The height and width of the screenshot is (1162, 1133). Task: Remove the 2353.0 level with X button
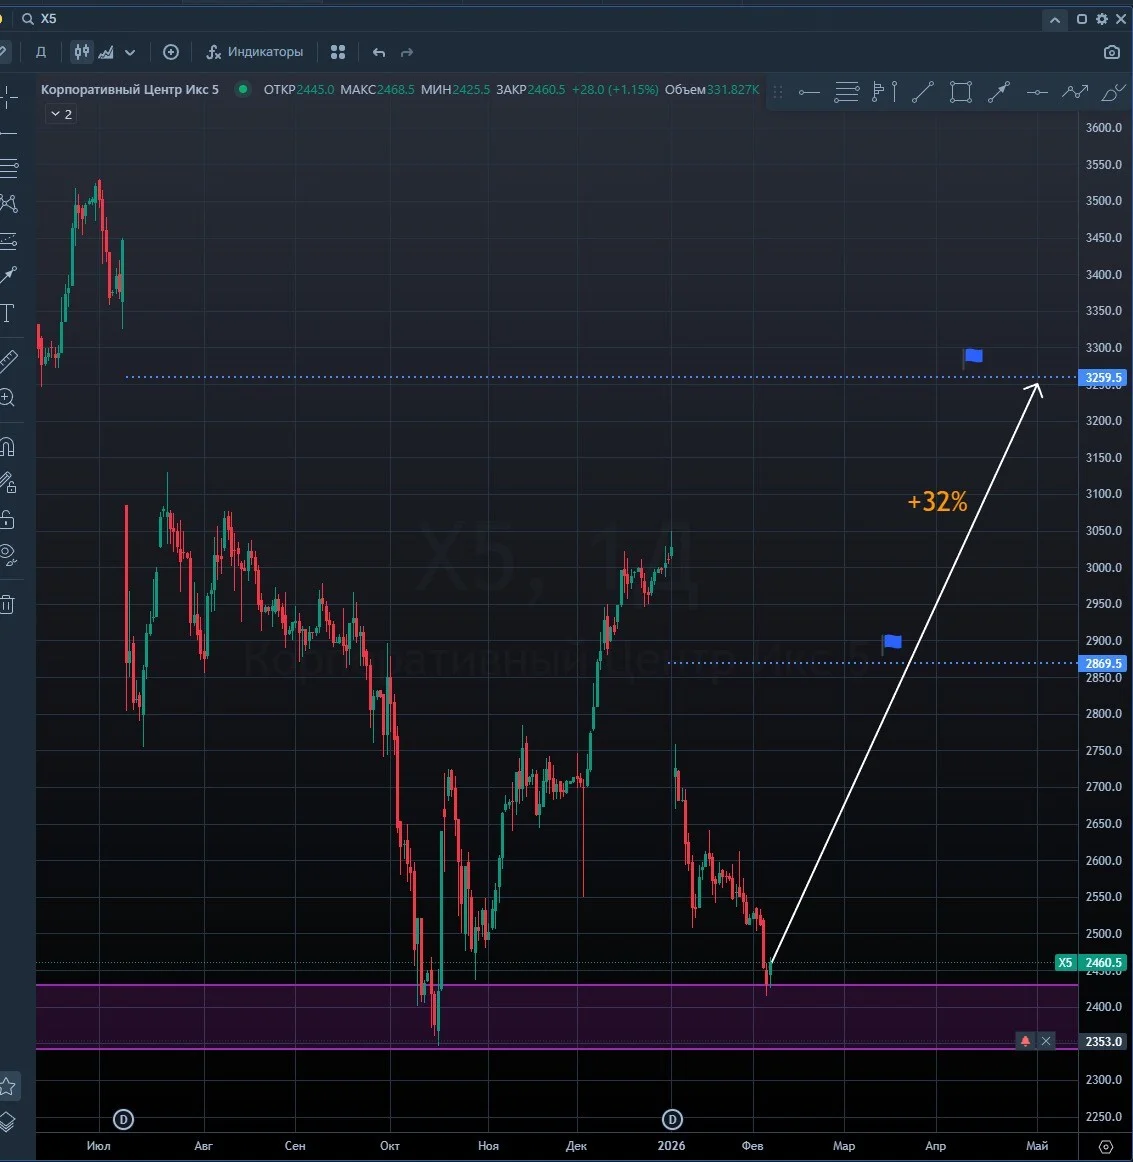pyautogui.click(x=1046, y=1041)
